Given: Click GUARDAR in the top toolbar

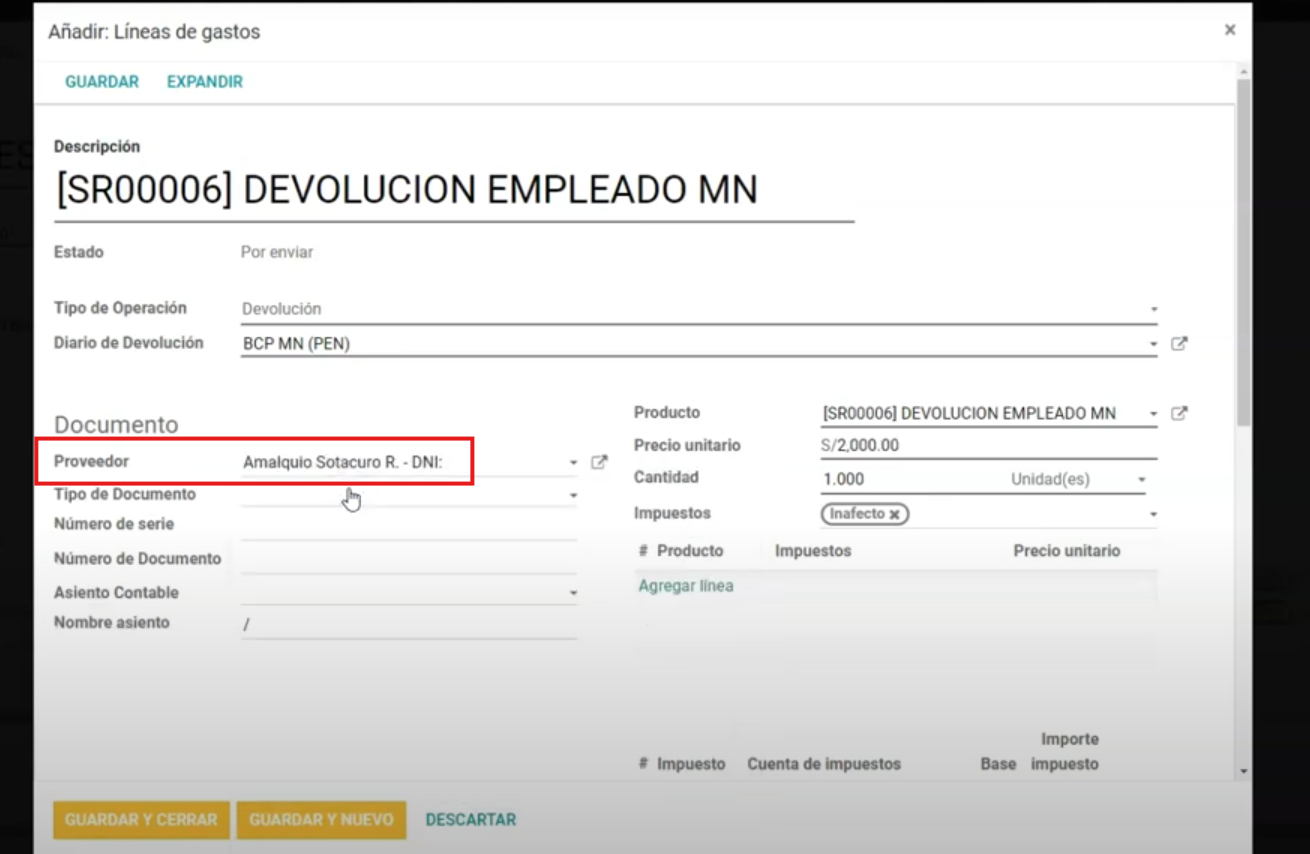Looking at the screenshot, I should click(x=102, y=82).
